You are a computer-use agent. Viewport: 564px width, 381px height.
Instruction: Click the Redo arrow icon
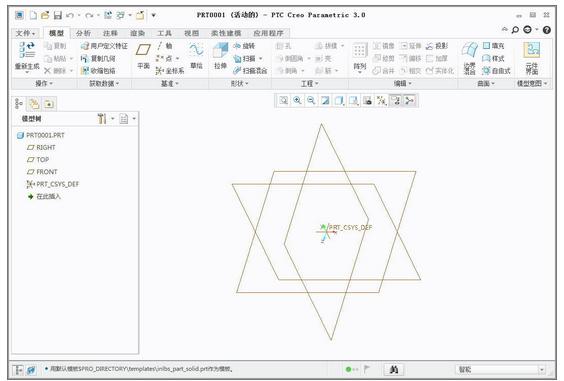[89, 15]
